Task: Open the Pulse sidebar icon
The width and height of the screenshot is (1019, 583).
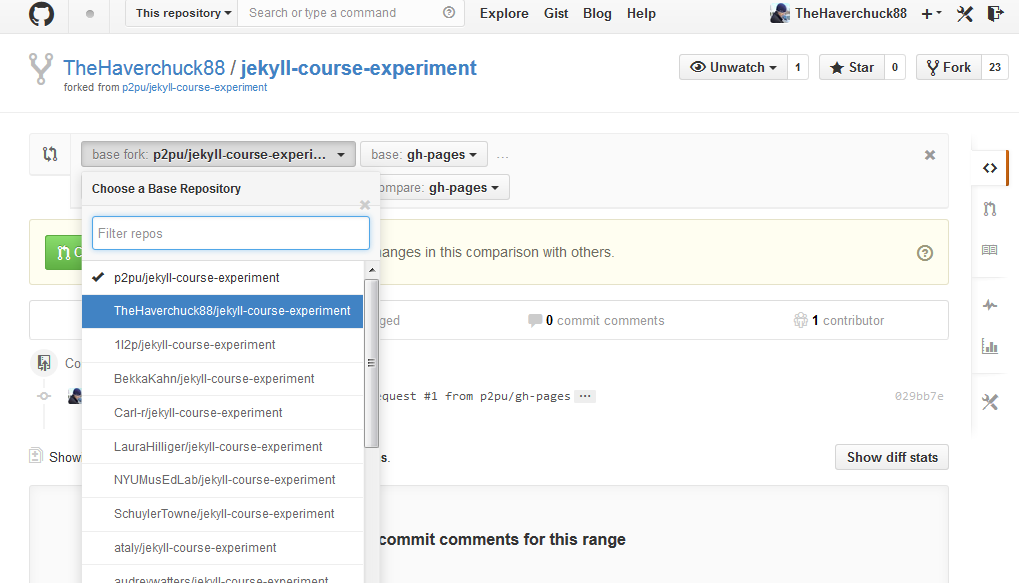Action: (x=990, y=305)
